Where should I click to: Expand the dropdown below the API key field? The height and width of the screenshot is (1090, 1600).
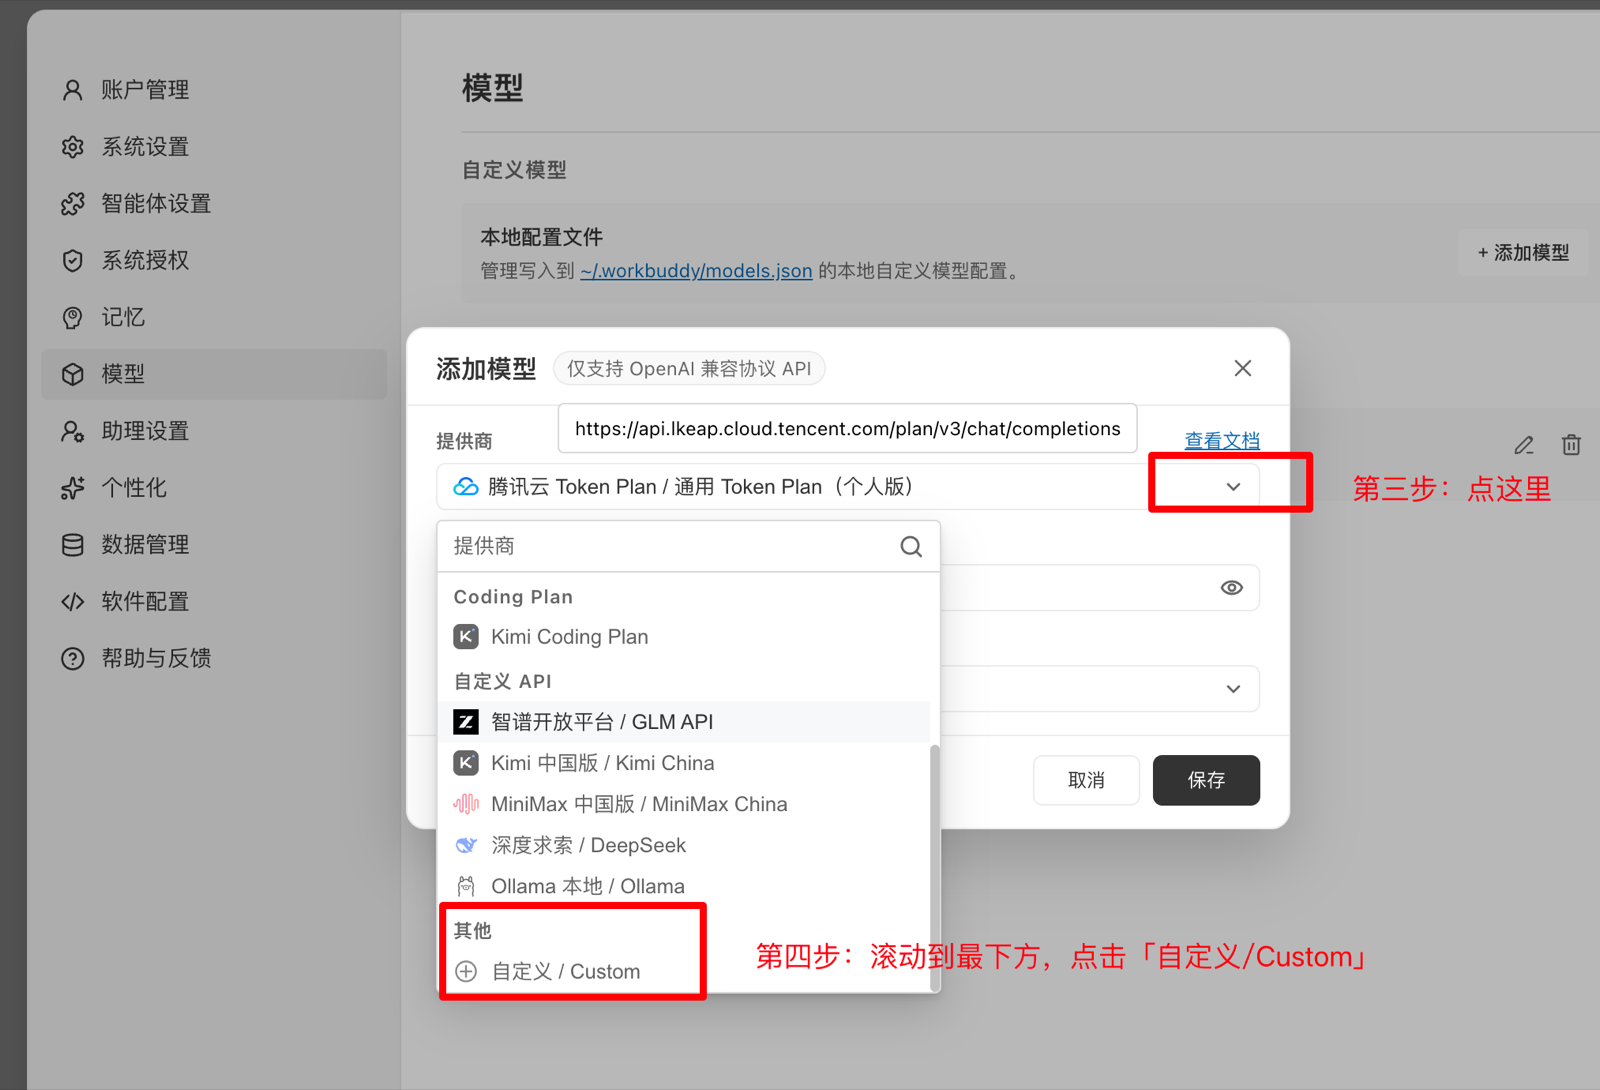[1233, 689]
